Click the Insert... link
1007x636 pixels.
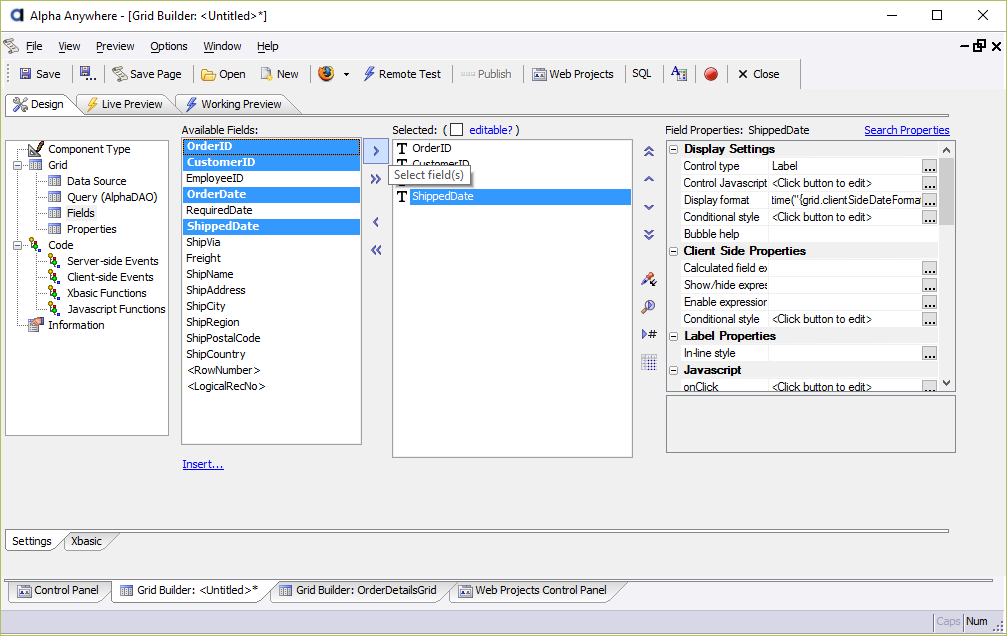click(203, 464)
